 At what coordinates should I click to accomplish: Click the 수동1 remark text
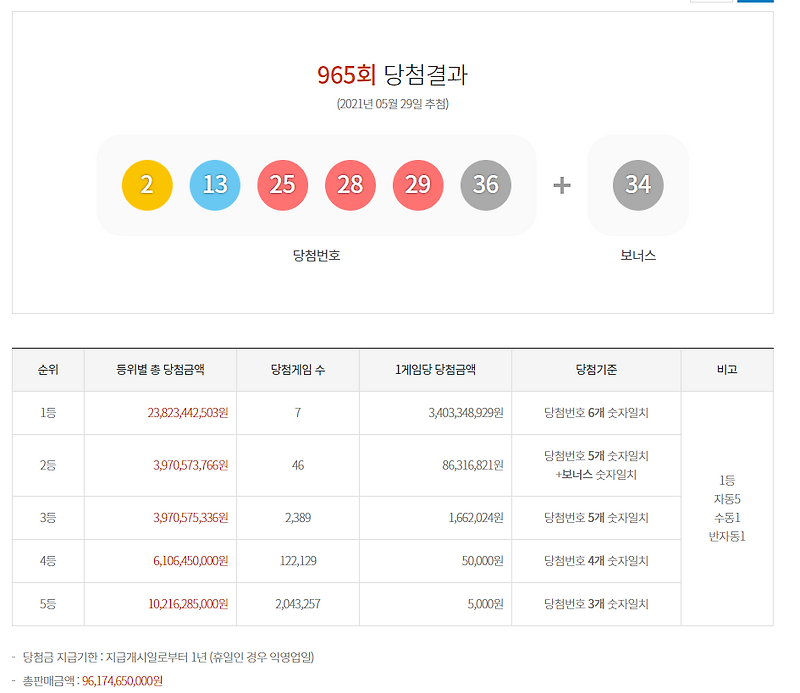(727, 518)
